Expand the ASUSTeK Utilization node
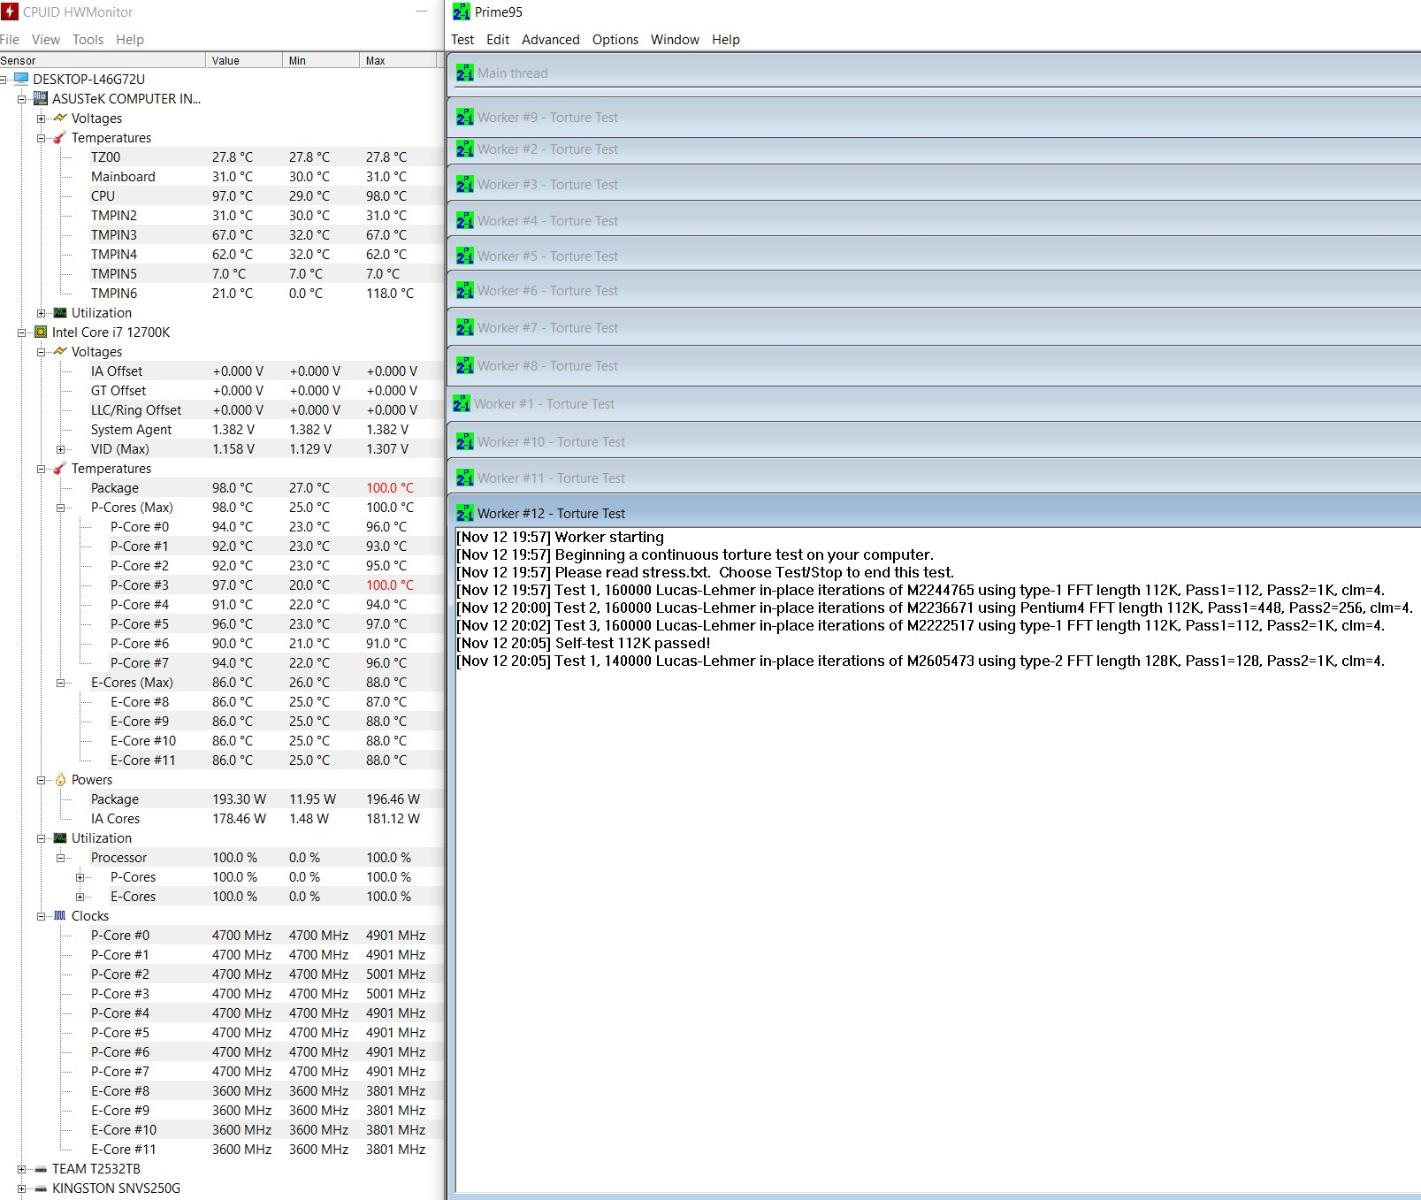 click(41, 313)
